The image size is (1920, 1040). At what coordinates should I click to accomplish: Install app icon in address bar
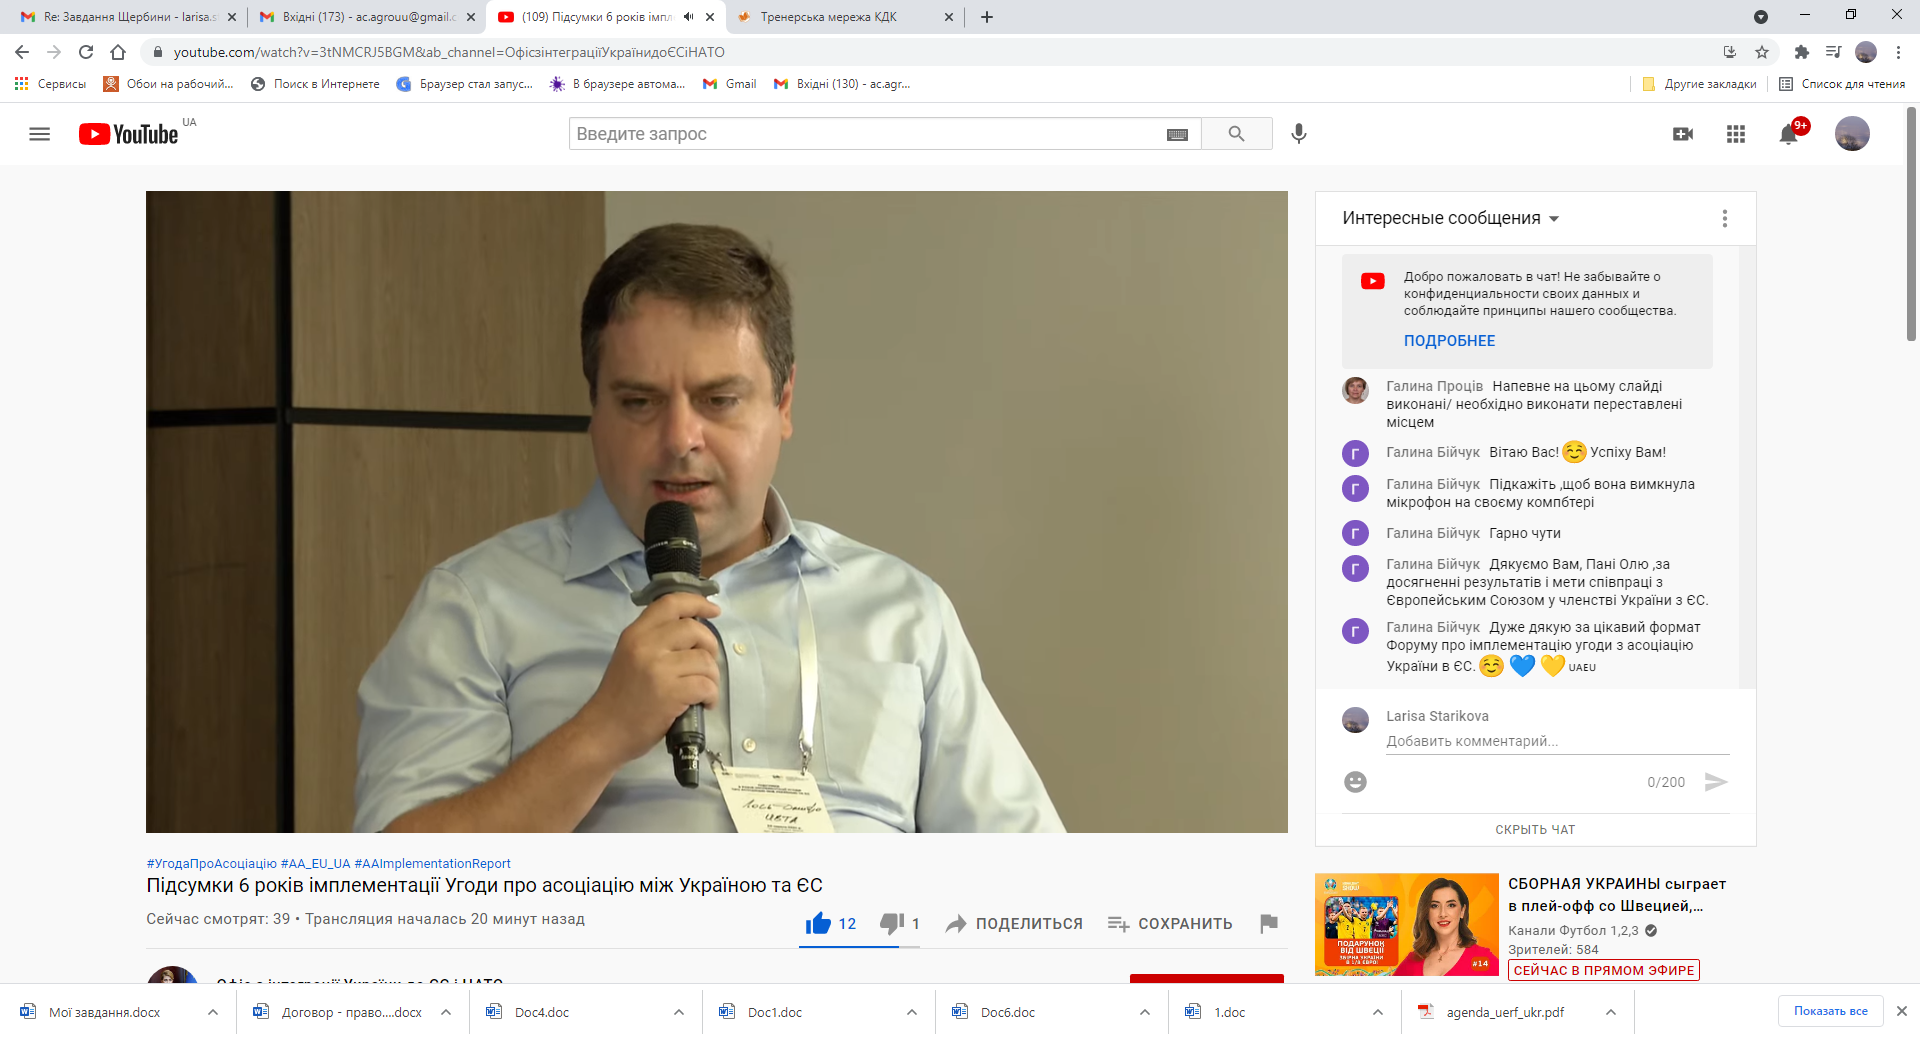(x=1730, y=52)
